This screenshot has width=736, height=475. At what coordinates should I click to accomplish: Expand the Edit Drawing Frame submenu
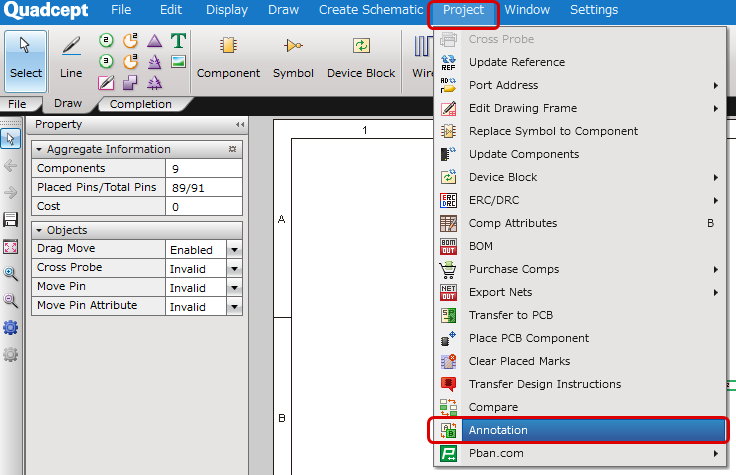pyautogui.click(x=580, y=108)
